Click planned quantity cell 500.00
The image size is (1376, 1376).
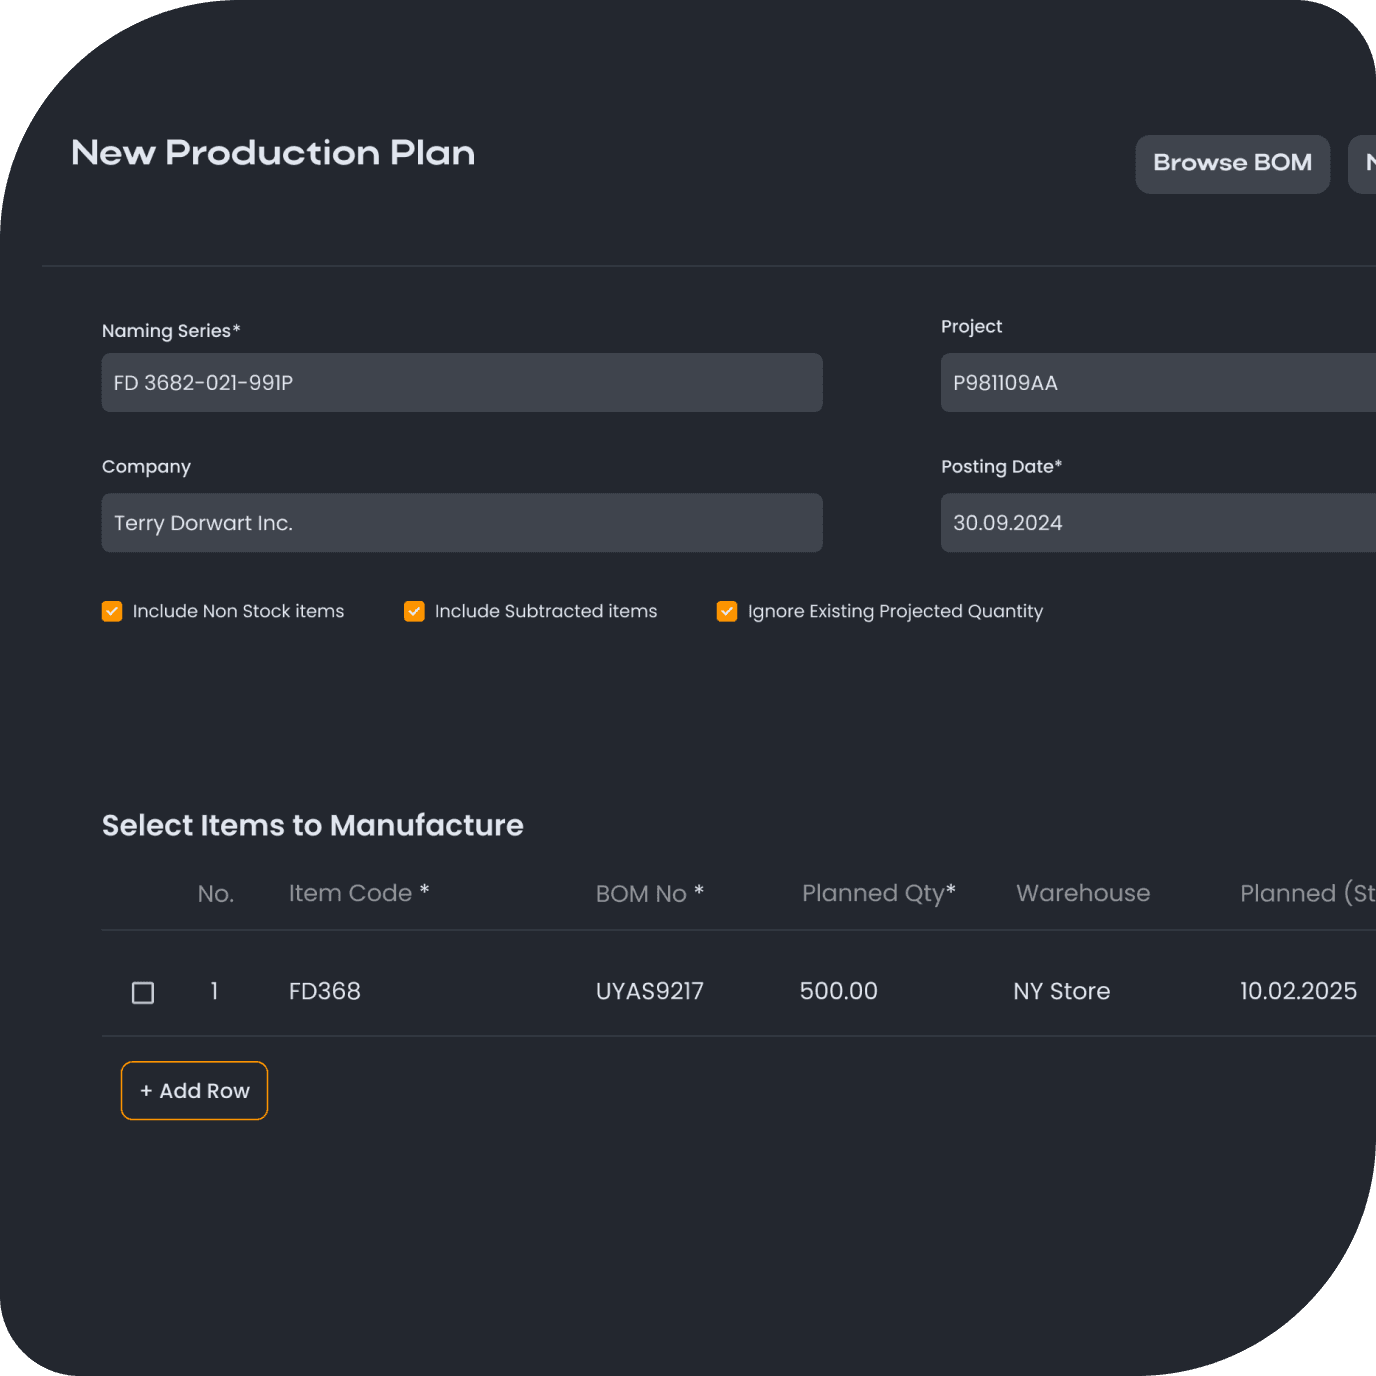click(x=839, y=991)
